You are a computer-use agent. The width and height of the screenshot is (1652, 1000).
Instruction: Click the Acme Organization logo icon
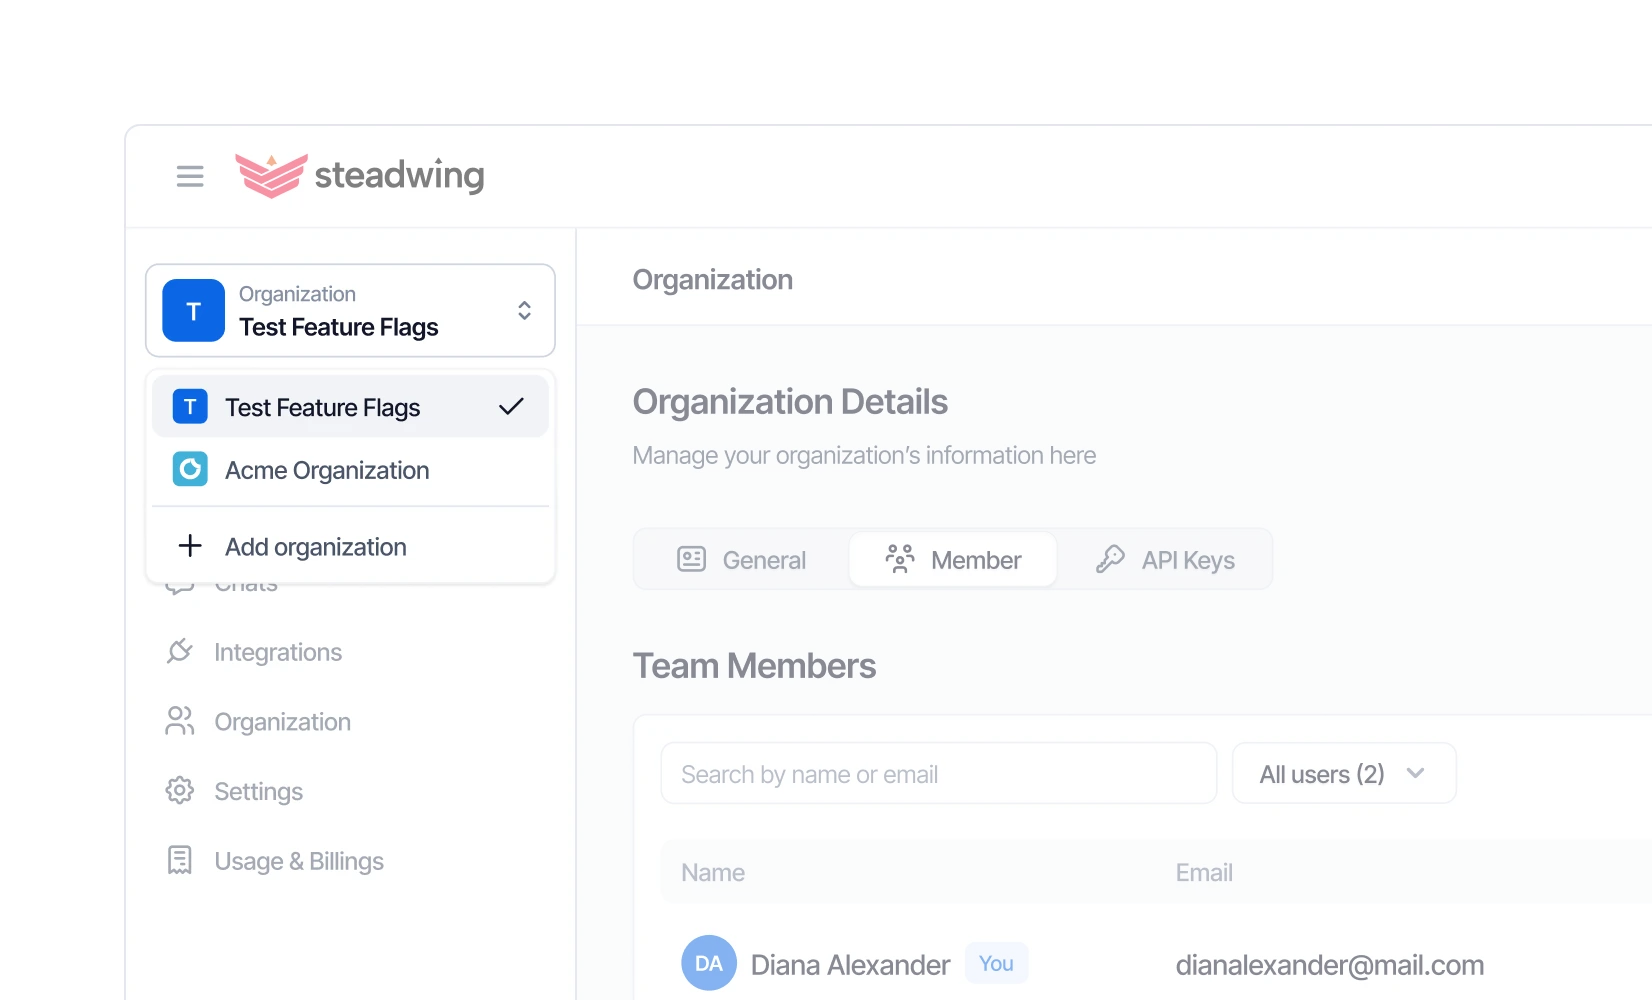(190, 469)
